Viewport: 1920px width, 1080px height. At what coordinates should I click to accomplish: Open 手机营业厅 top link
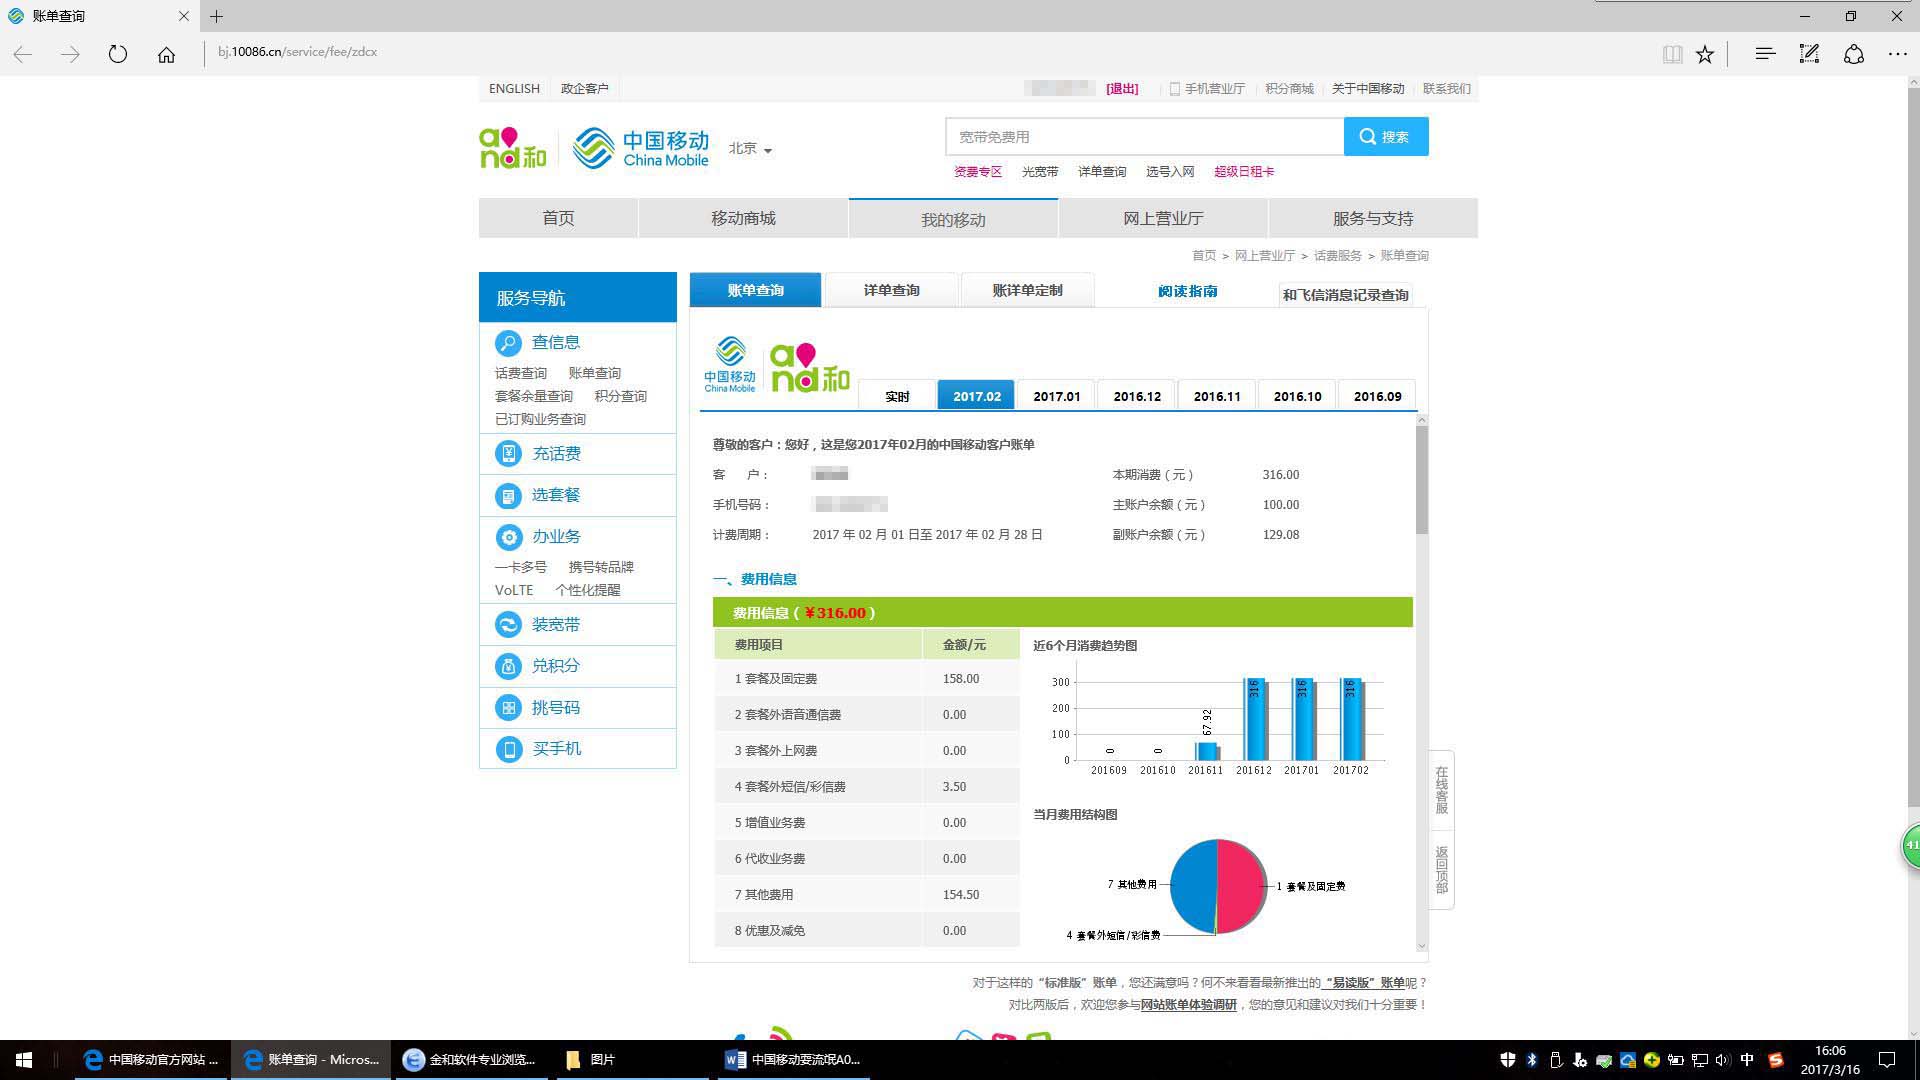pyautogui.click(x=1208, y=89)
